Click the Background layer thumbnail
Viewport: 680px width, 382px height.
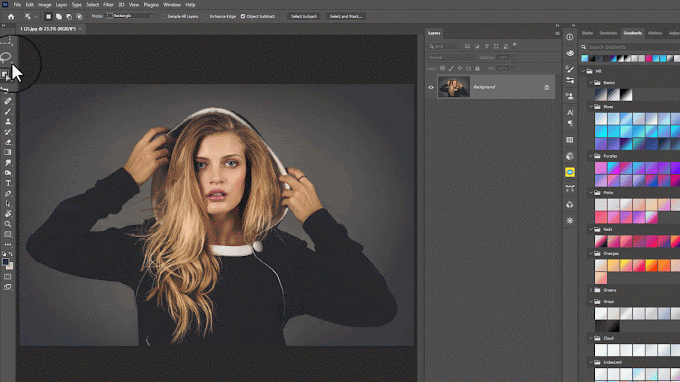(454, 87)
